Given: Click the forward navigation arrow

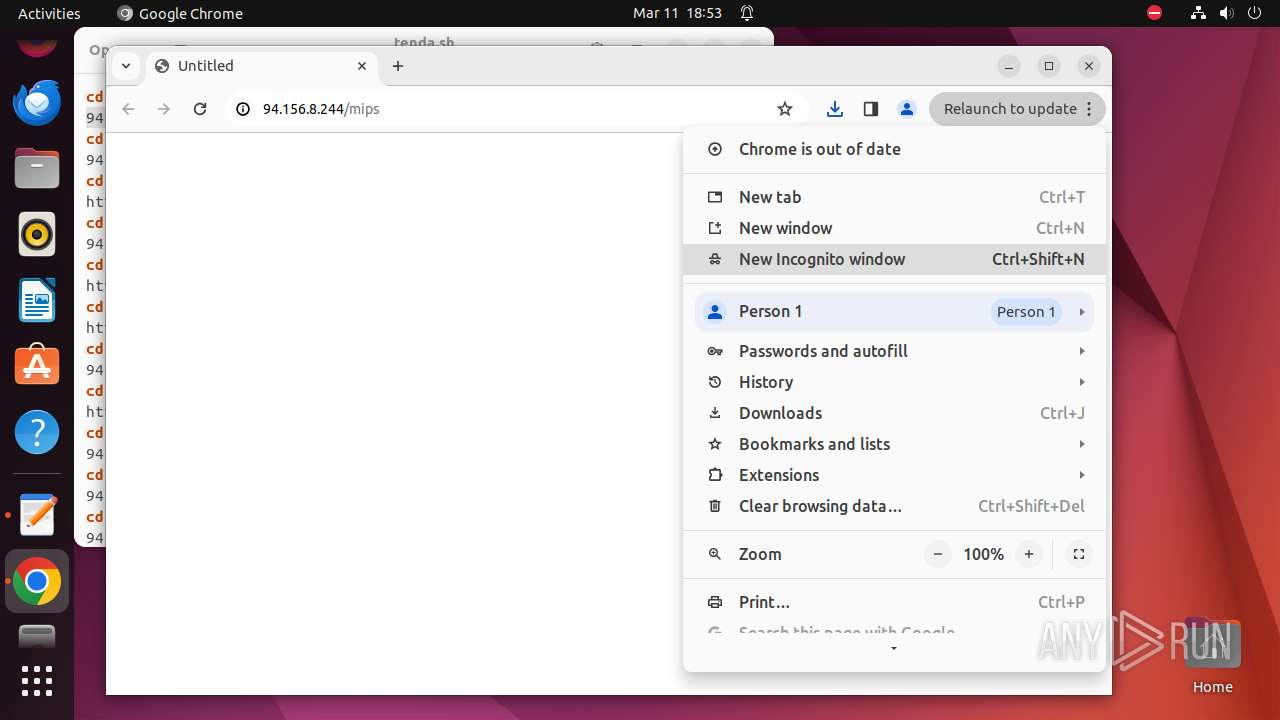Looking at the screenshot, I should pos(164,109).
